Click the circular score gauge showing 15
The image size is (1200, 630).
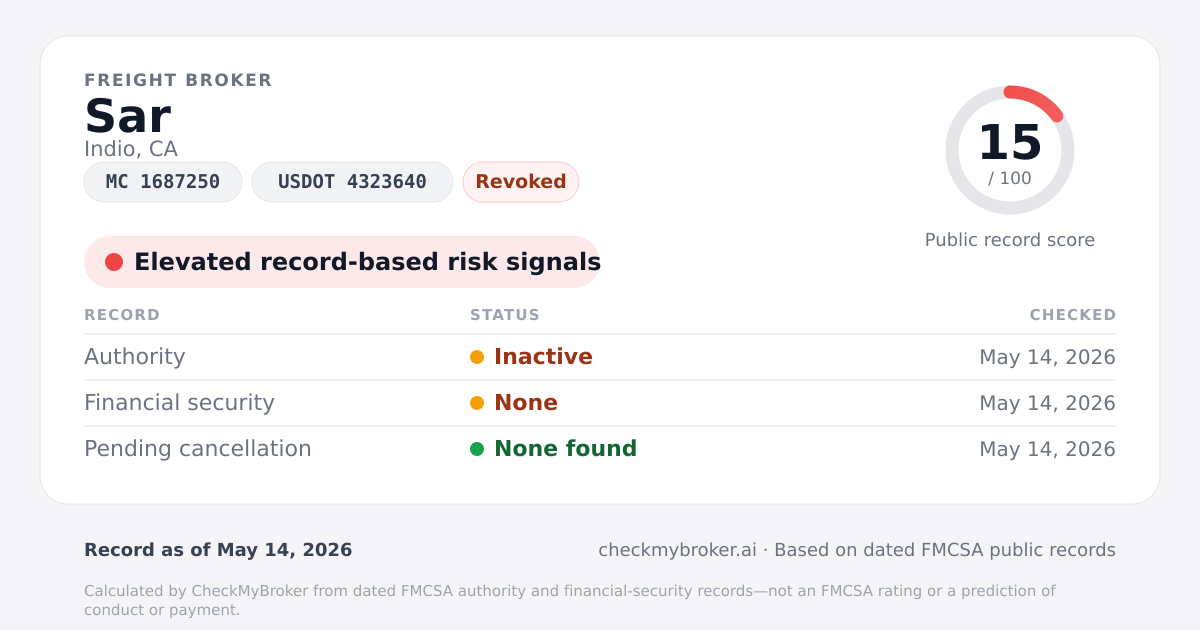click(x=1010, y=150)
